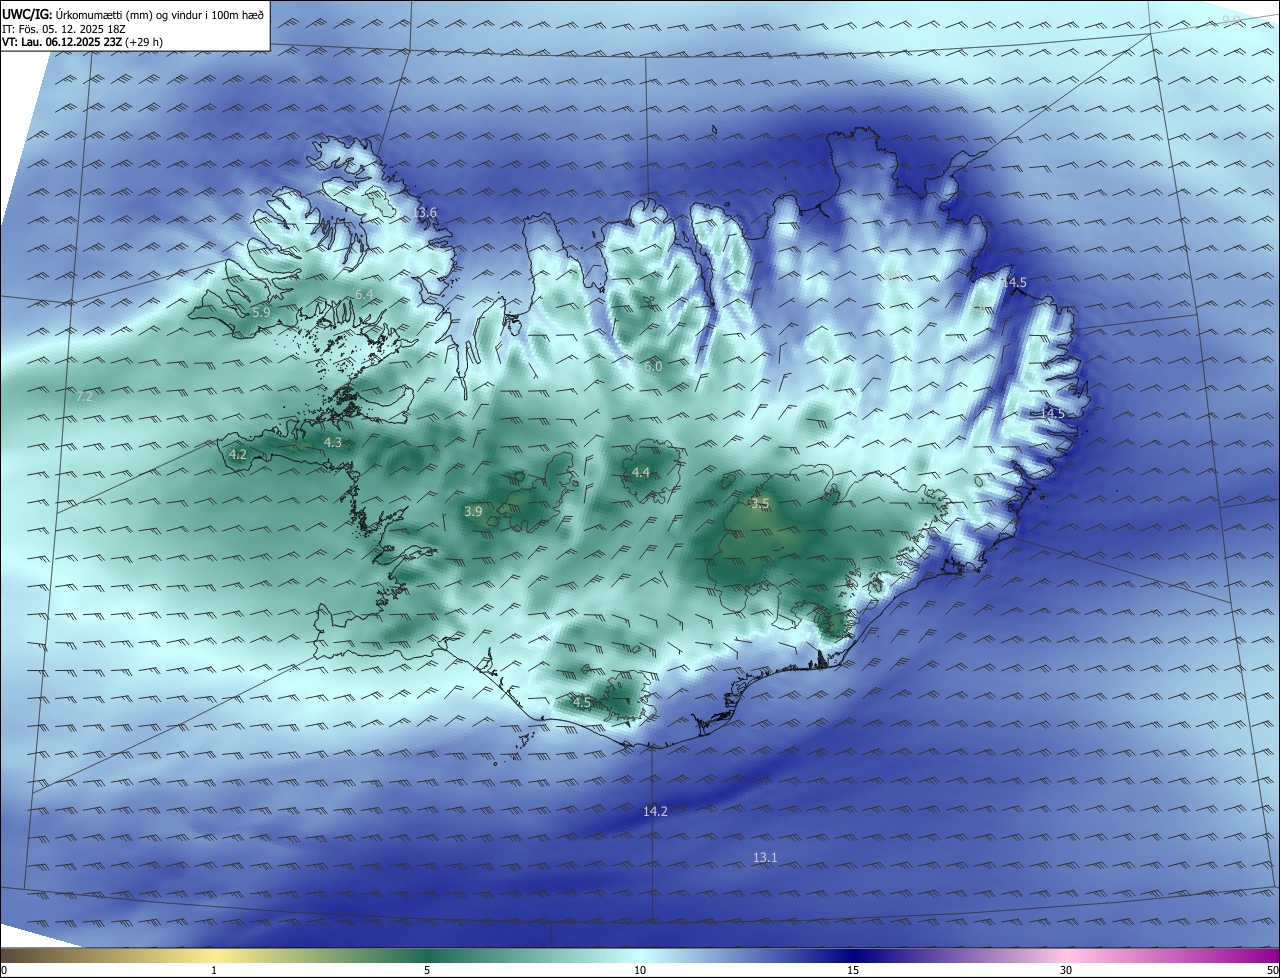Click the 7.2 value label on the map
This screenshot has width=1280, height=978.
click(x=84, y=397)
